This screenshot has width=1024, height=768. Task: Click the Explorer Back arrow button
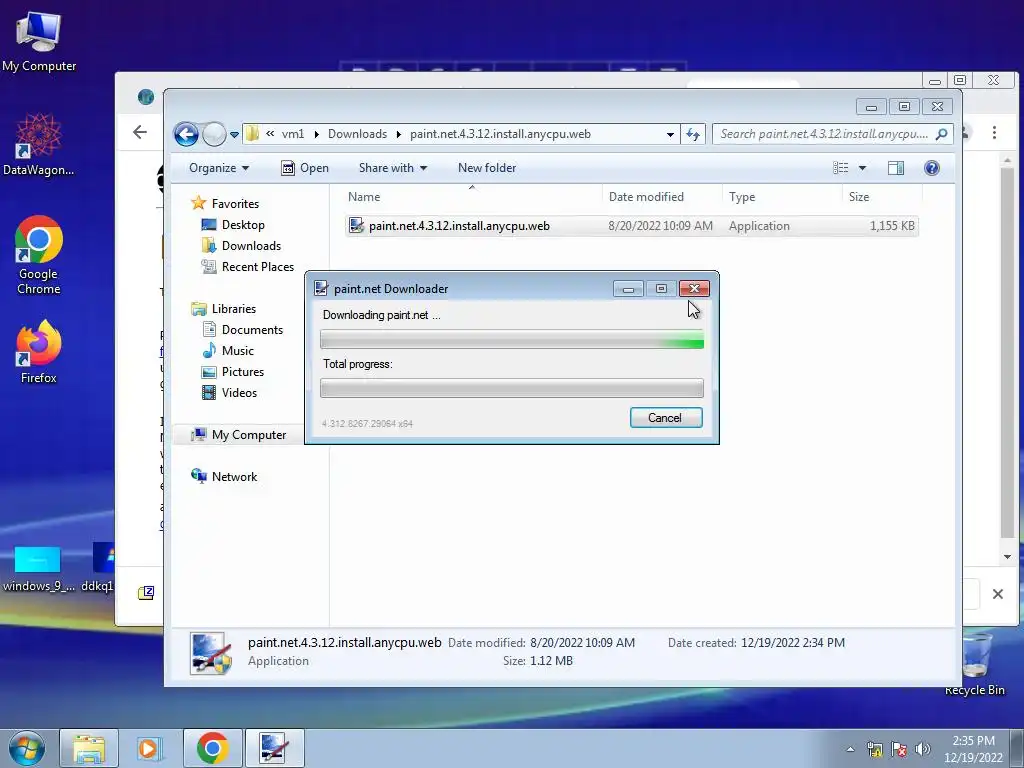pyautogui.click(x=186, y=135)
